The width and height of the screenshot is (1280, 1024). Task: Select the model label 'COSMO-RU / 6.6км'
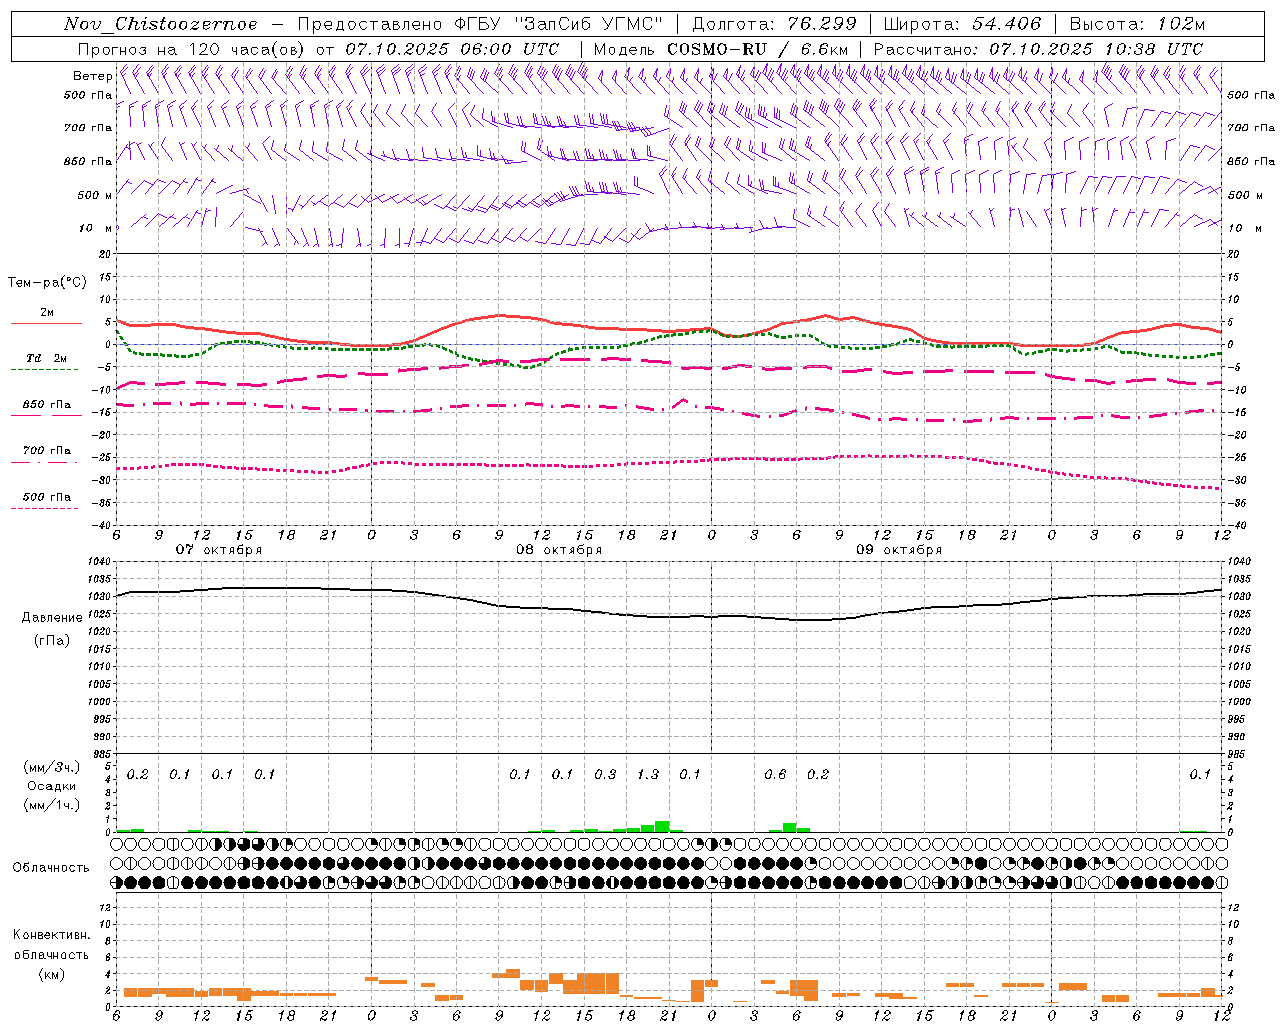757,49
